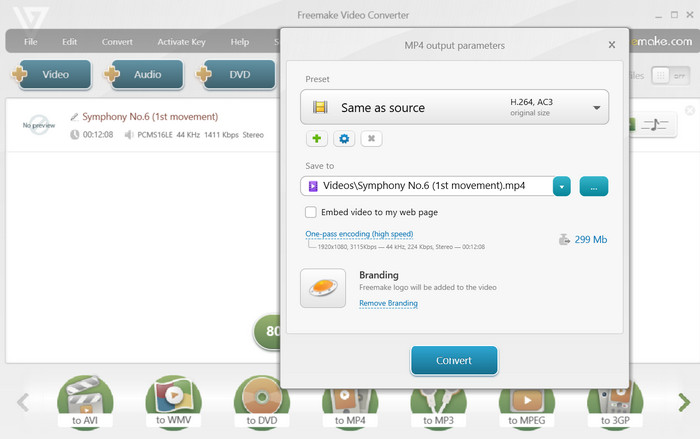Open the Convert menu
This screenshot has width=700, height=439.
(117, 42)
